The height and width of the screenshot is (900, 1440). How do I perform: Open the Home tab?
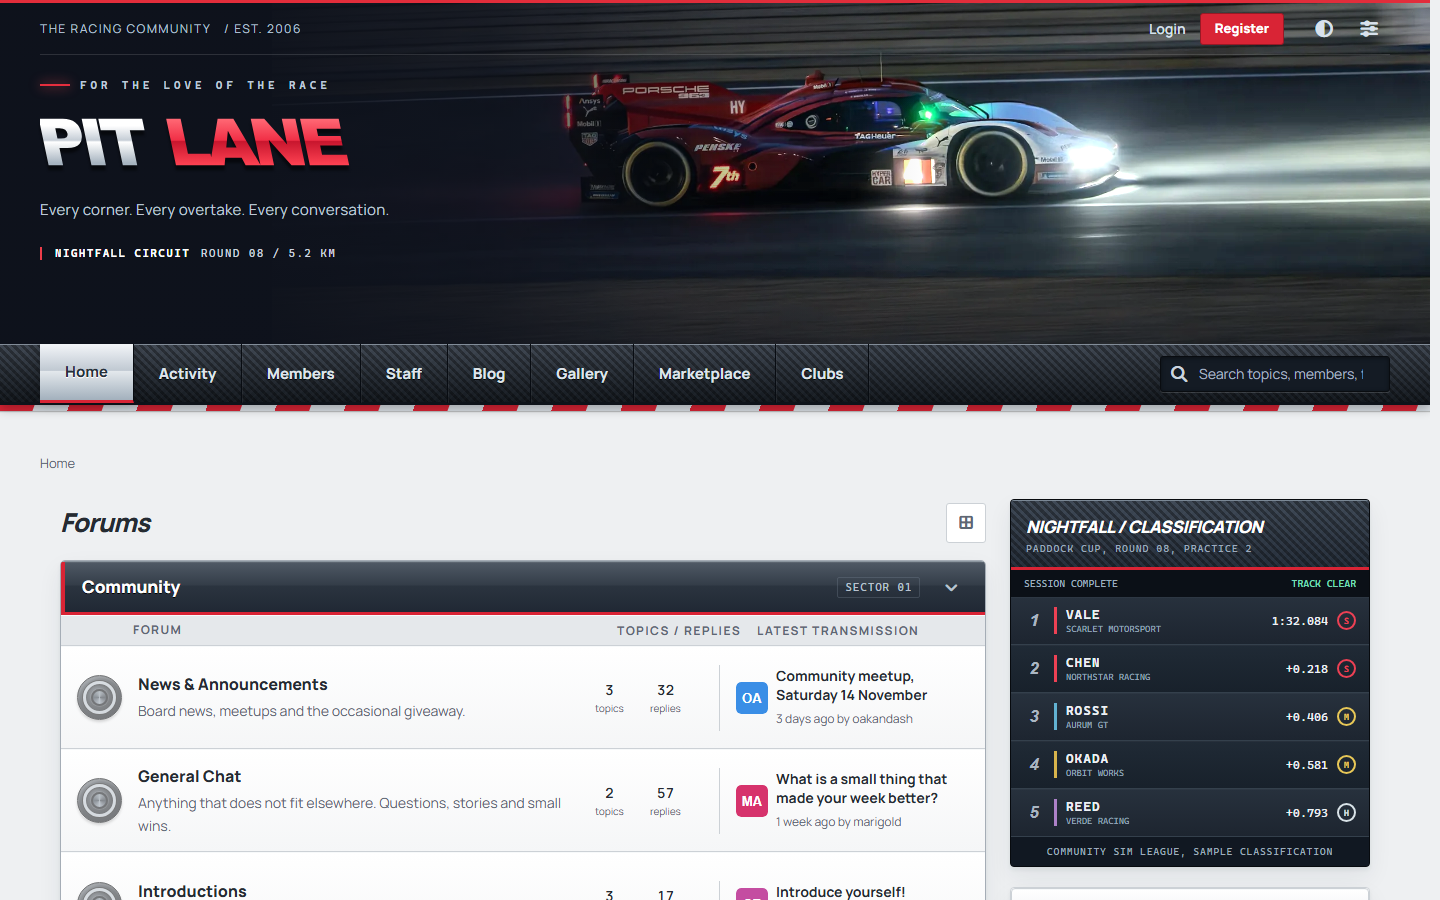click(x=86, y=373)
